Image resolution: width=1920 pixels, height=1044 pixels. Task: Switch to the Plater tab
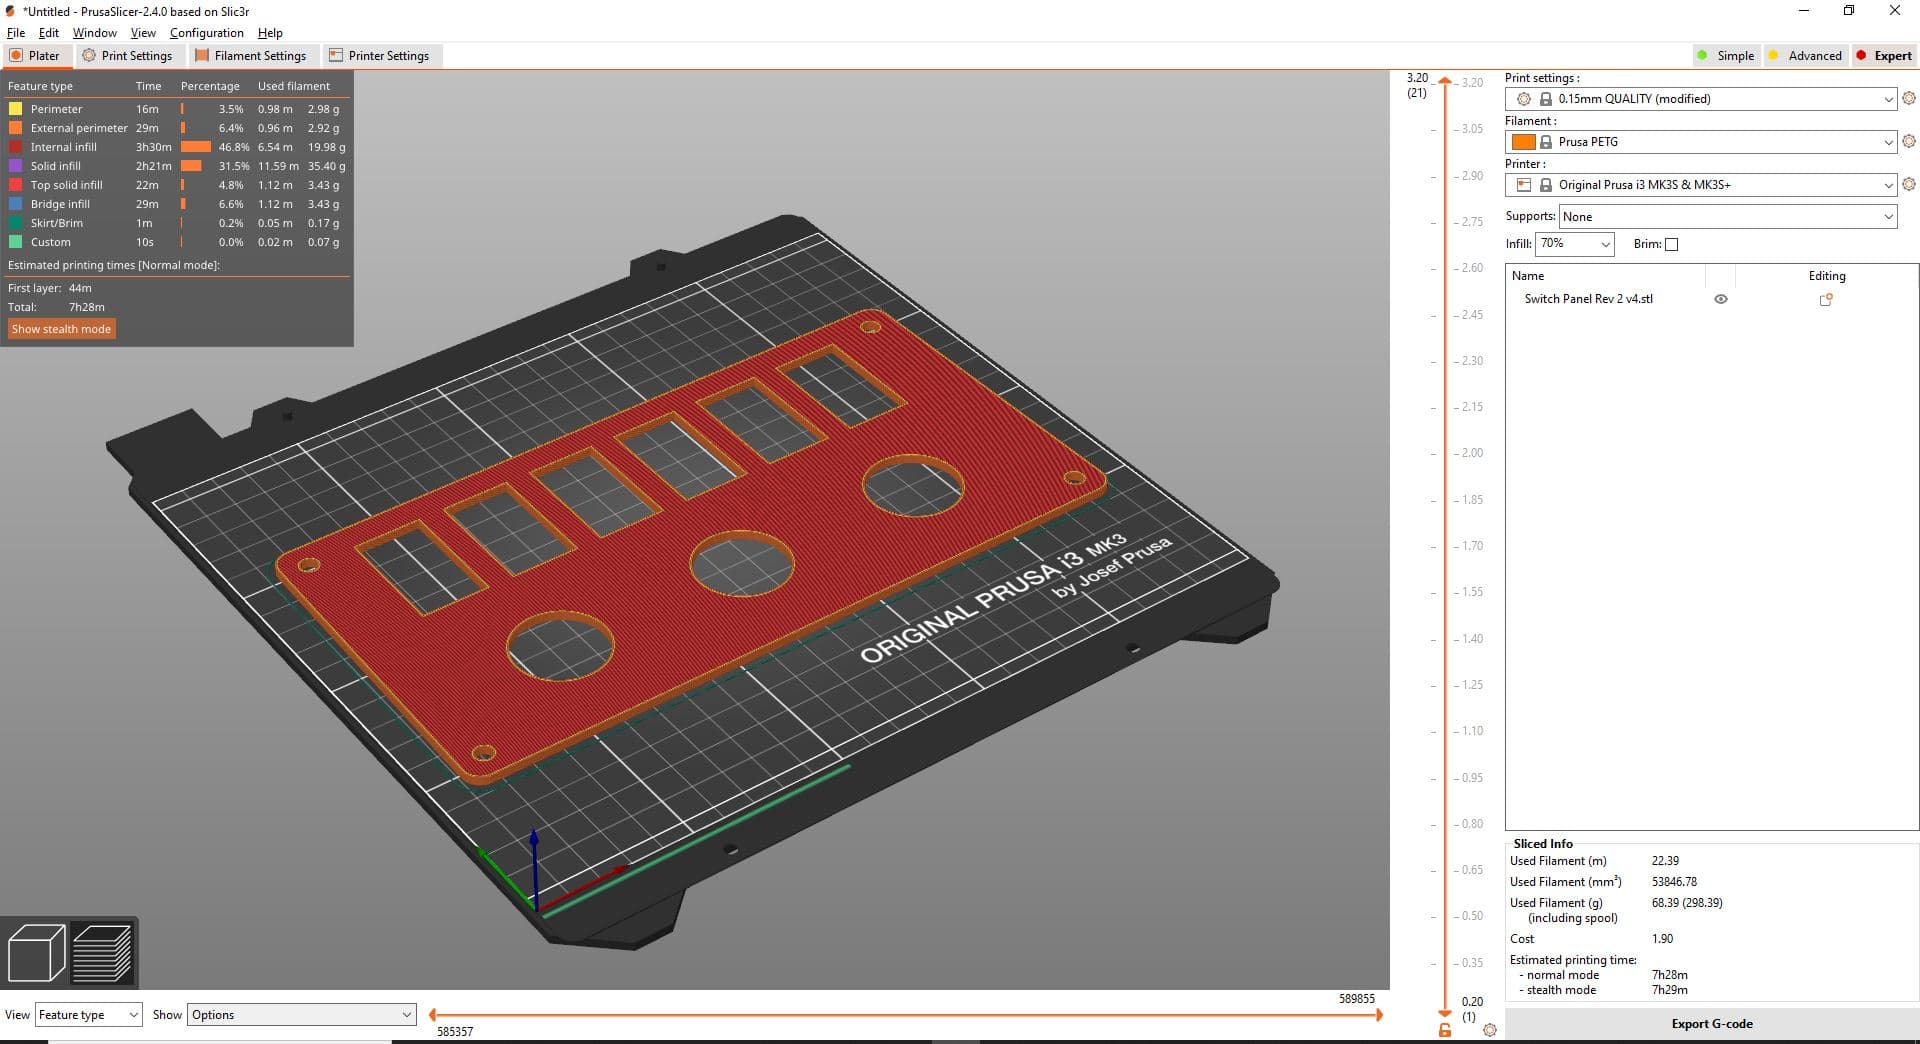click(36, 56)
